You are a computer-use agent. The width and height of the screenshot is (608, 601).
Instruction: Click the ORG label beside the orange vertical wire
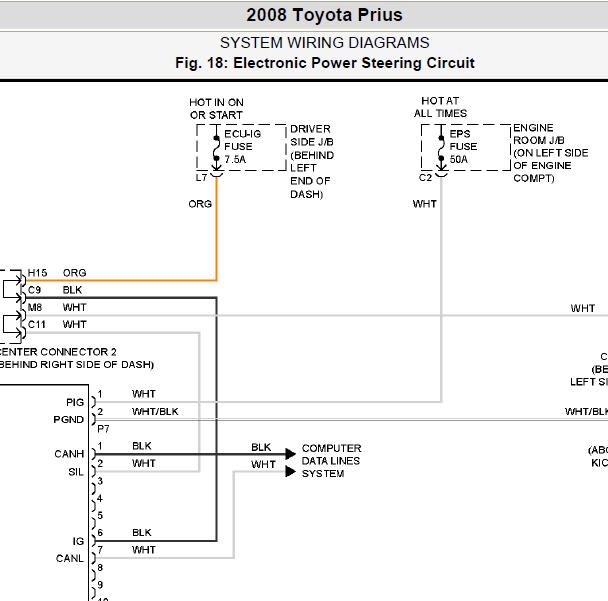point(200,204)
